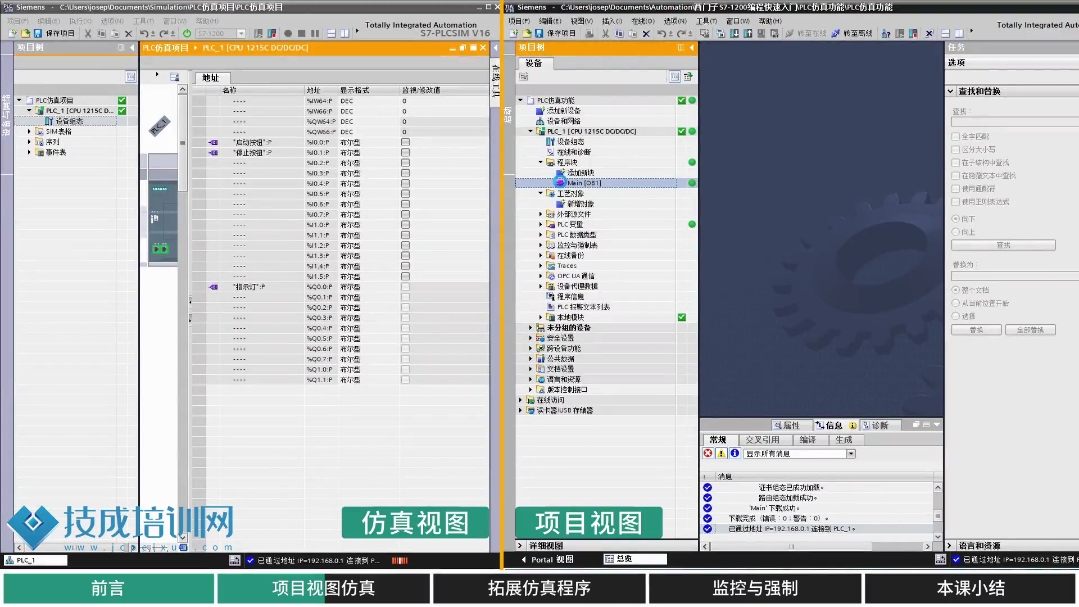Select Main [OB1] block in project tree

coord(584,183)
